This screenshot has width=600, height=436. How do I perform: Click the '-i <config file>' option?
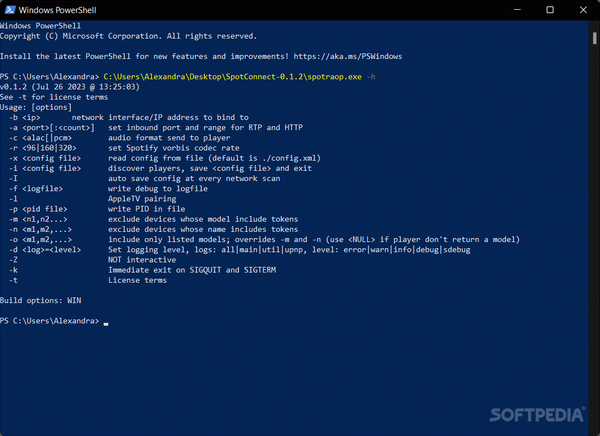click(x=45, y=168)
